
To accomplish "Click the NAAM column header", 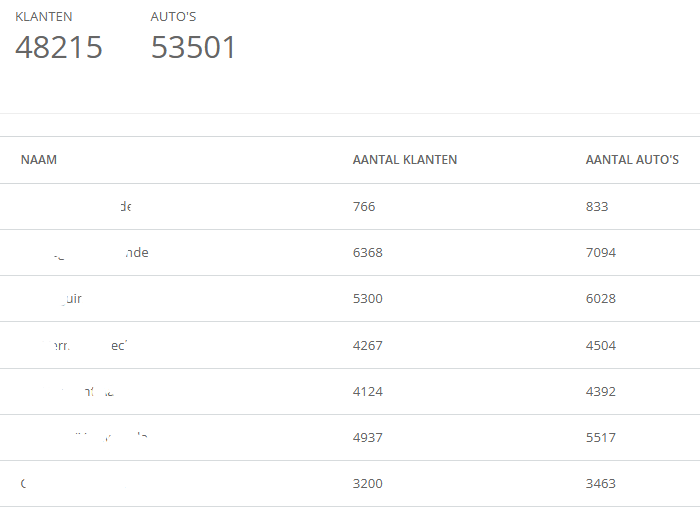I will [39, 160].
